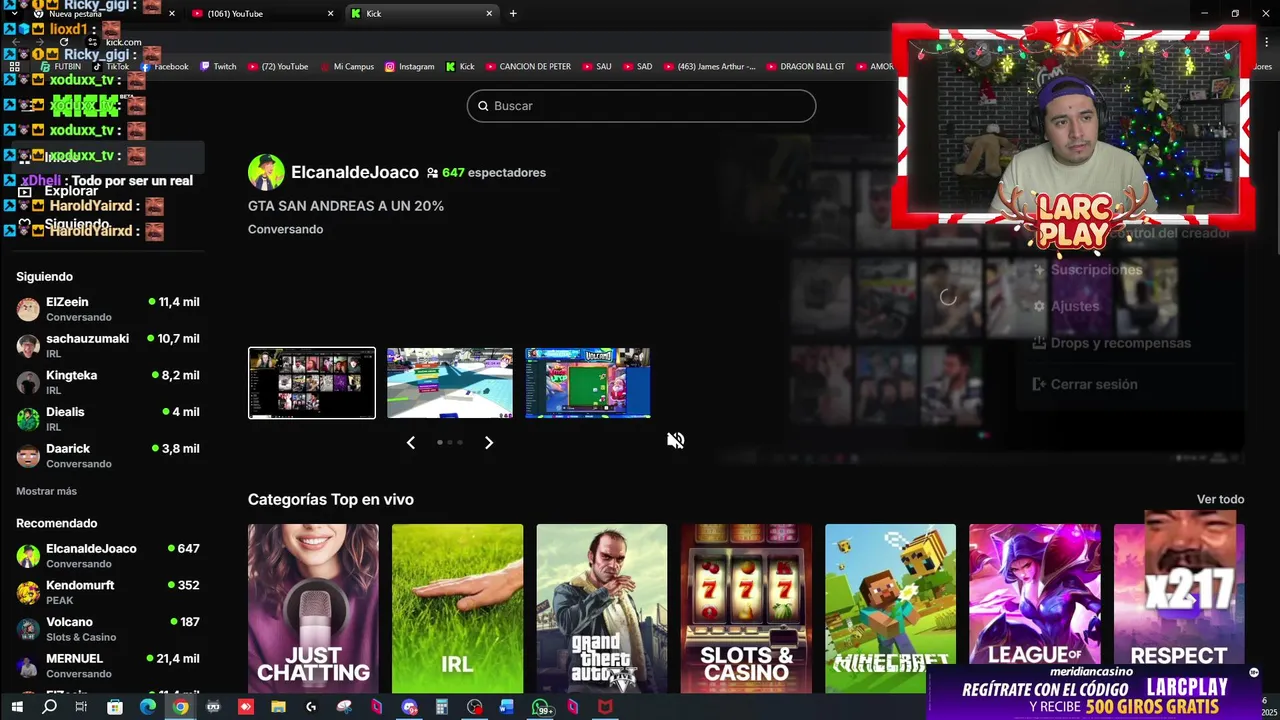Image resolution: width=1280 pixels, height=720 pixels.
Task: Open Diealis channel in sidebar
Action: (x=108, y=419)
